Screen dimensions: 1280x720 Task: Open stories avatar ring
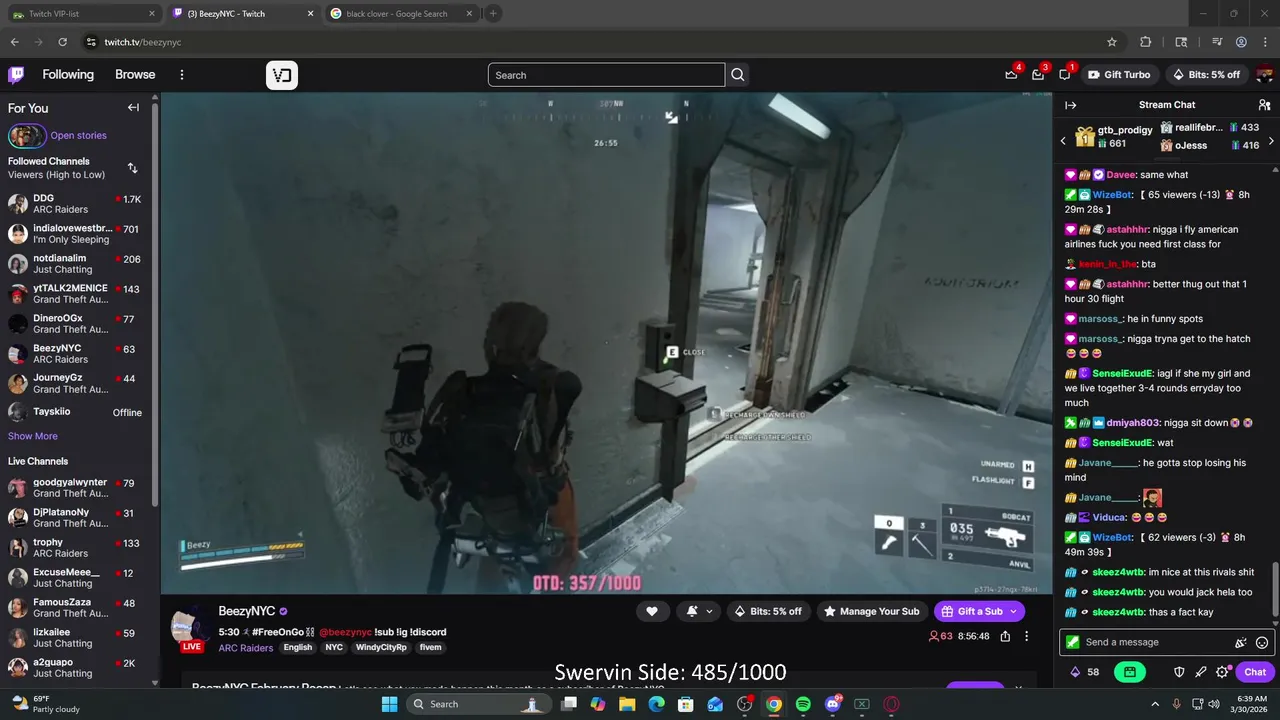click(27, 135)
